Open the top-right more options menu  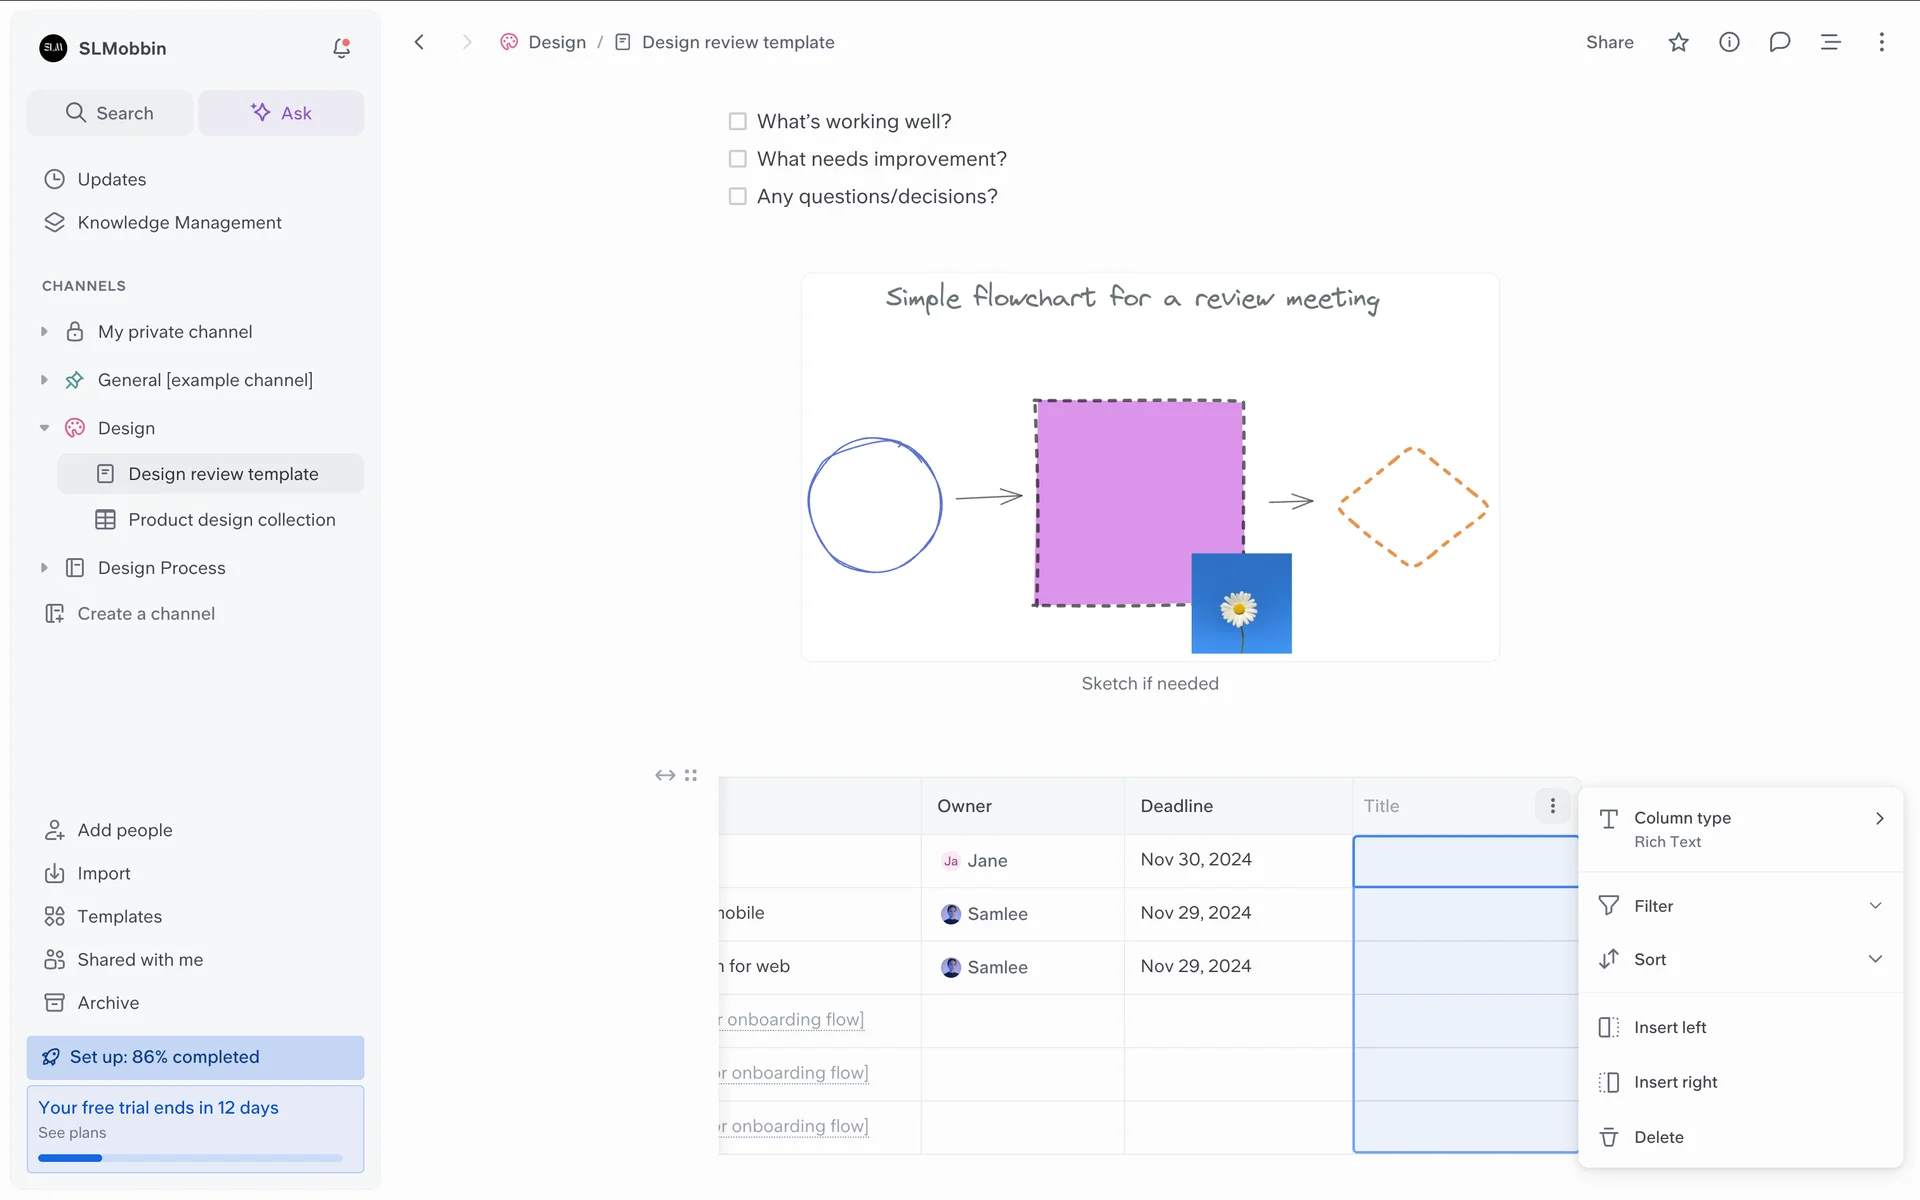[1881, 42]
